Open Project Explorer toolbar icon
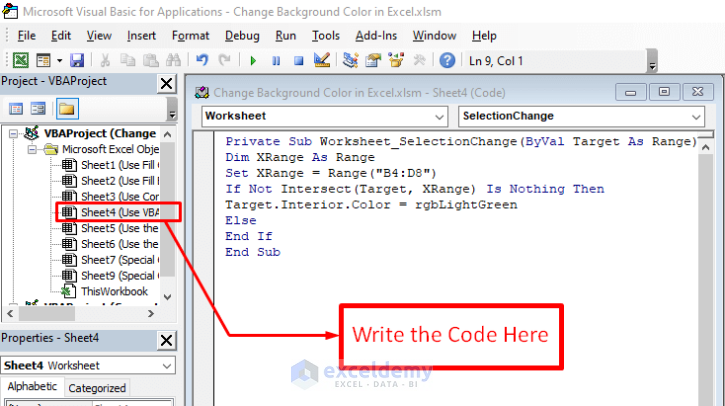This screenshot has height=406, width=725. click(x=350, y=61)
